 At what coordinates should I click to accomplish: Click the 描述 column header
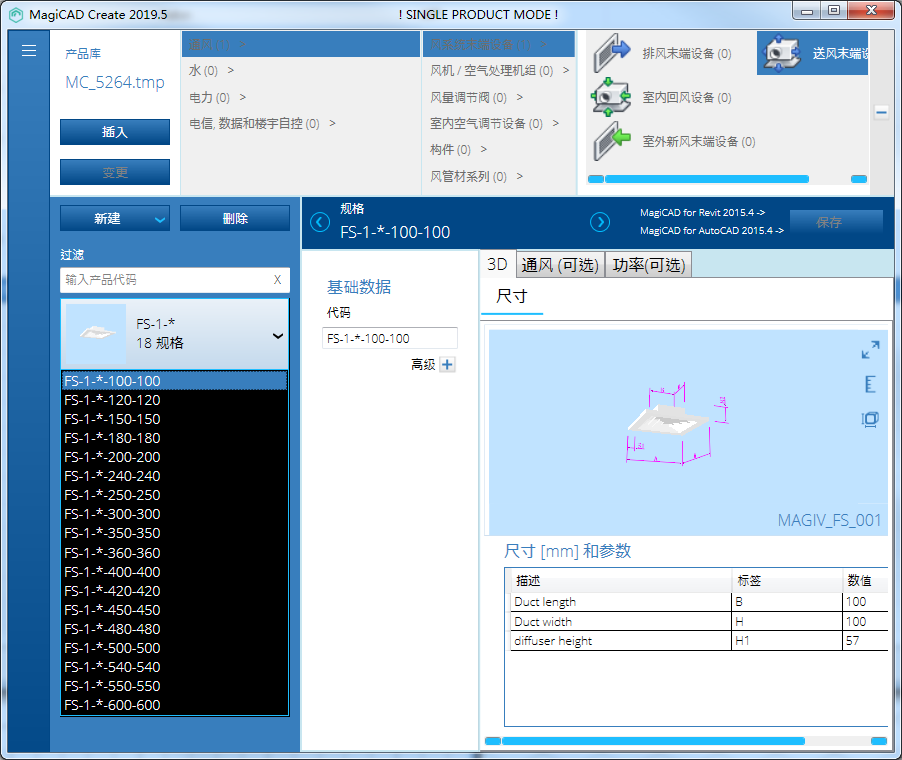[621, 581]
